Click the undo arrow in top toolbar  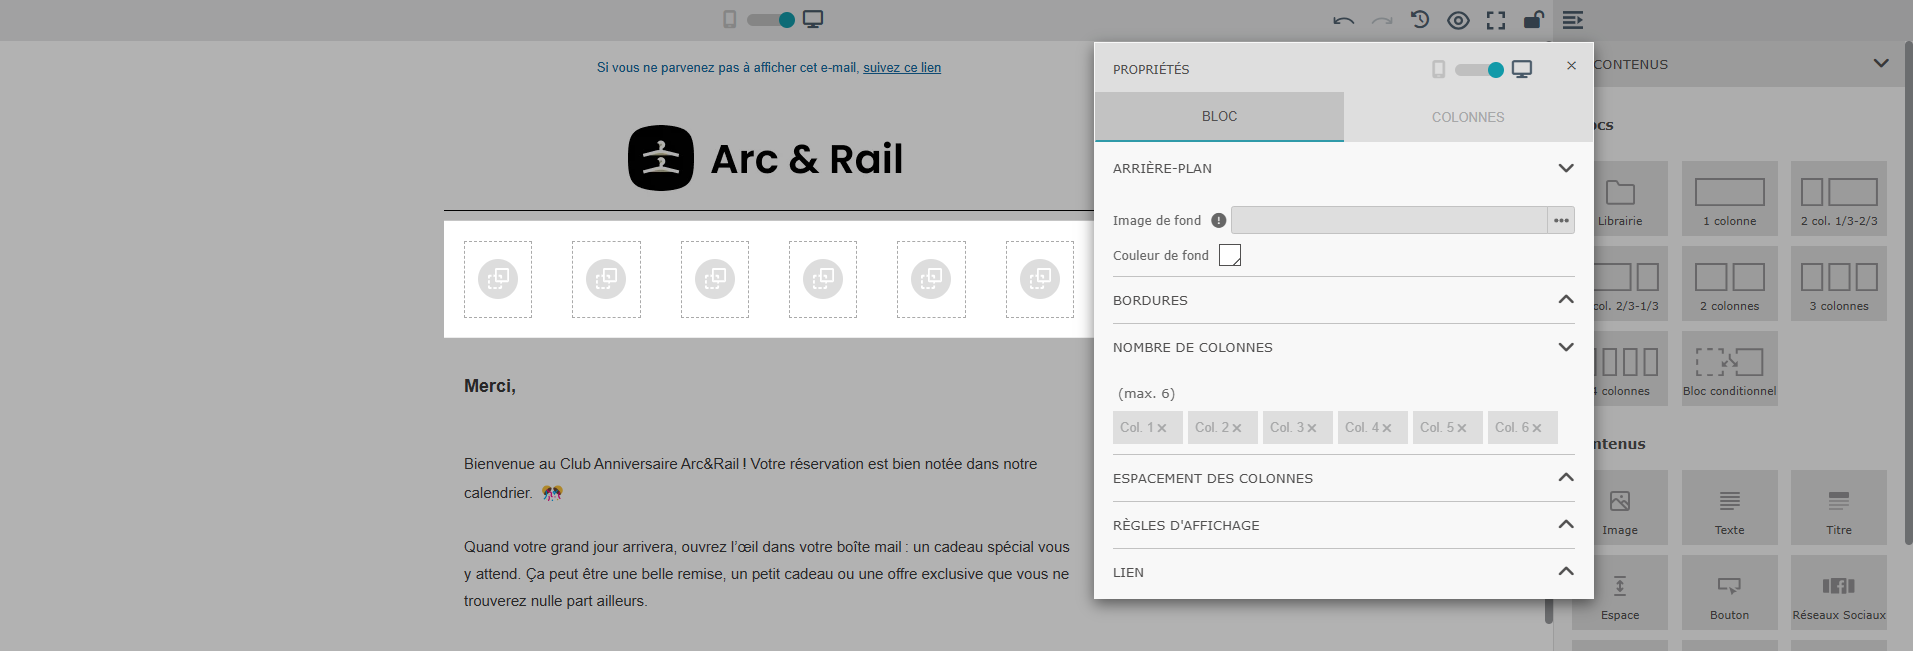(1343, 20)
